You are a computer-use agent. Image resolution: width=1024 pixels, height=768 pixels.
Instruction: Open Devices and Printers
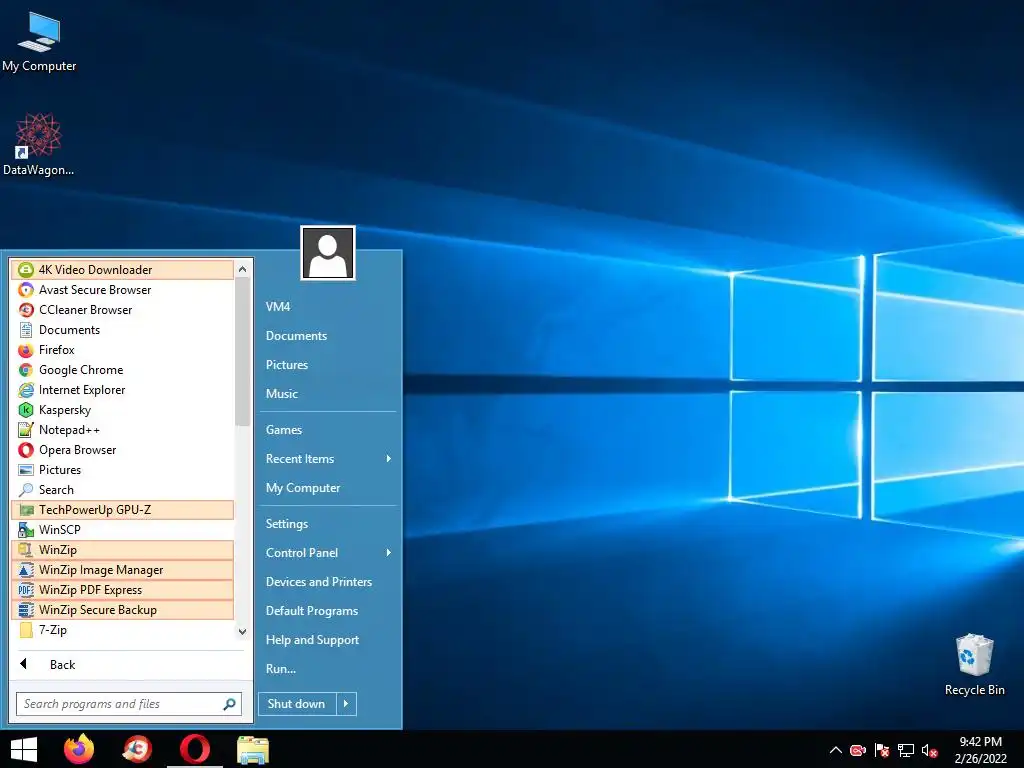tap(328, 582)
